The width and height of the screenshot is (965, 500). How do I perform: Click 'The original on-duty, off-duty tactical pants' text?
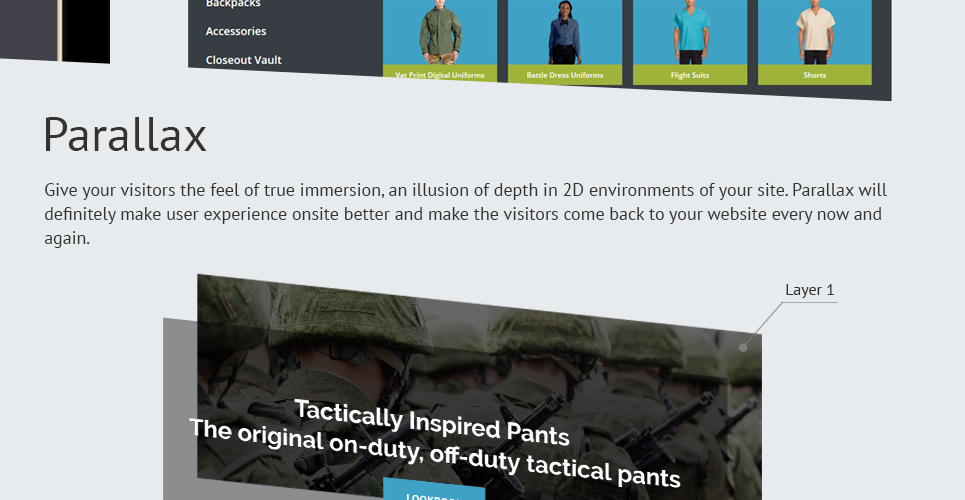pos(434,453)
